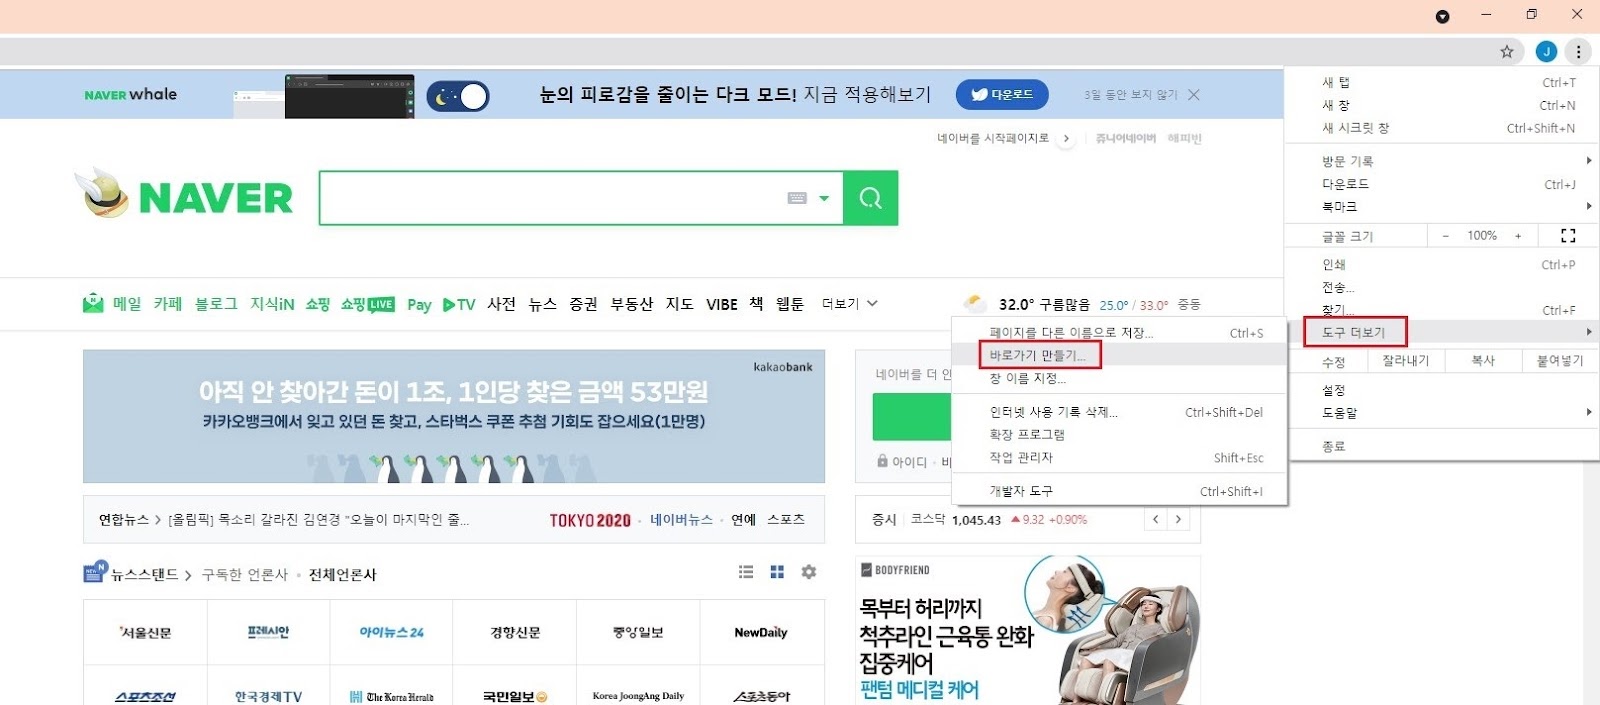Click 복사 in the edit row
Screen dimensions: 1600x705
[1483, 361]
